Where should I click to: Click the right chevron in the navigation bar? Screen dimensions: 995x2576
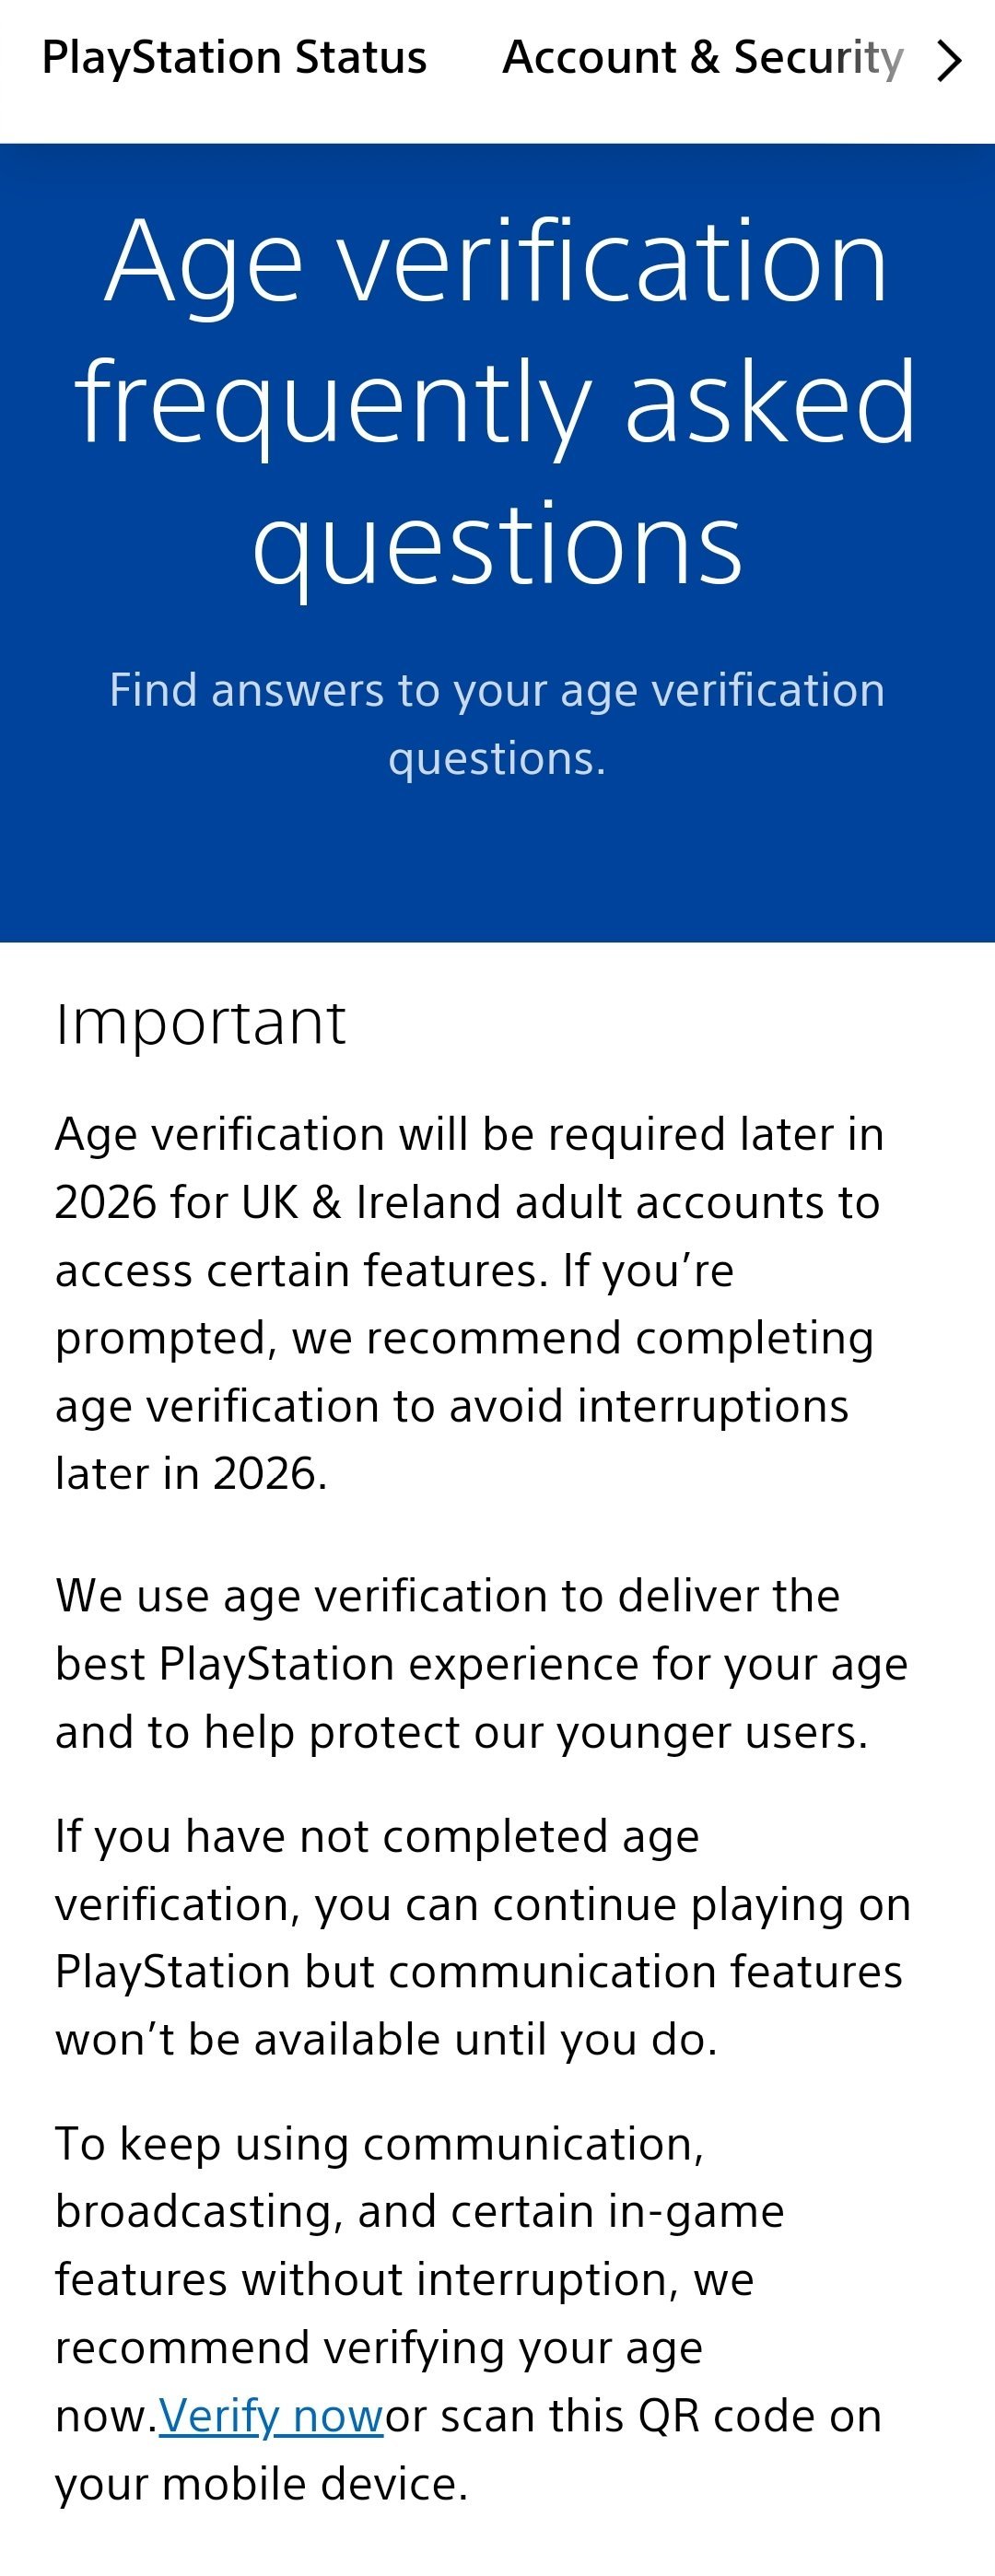948,60
